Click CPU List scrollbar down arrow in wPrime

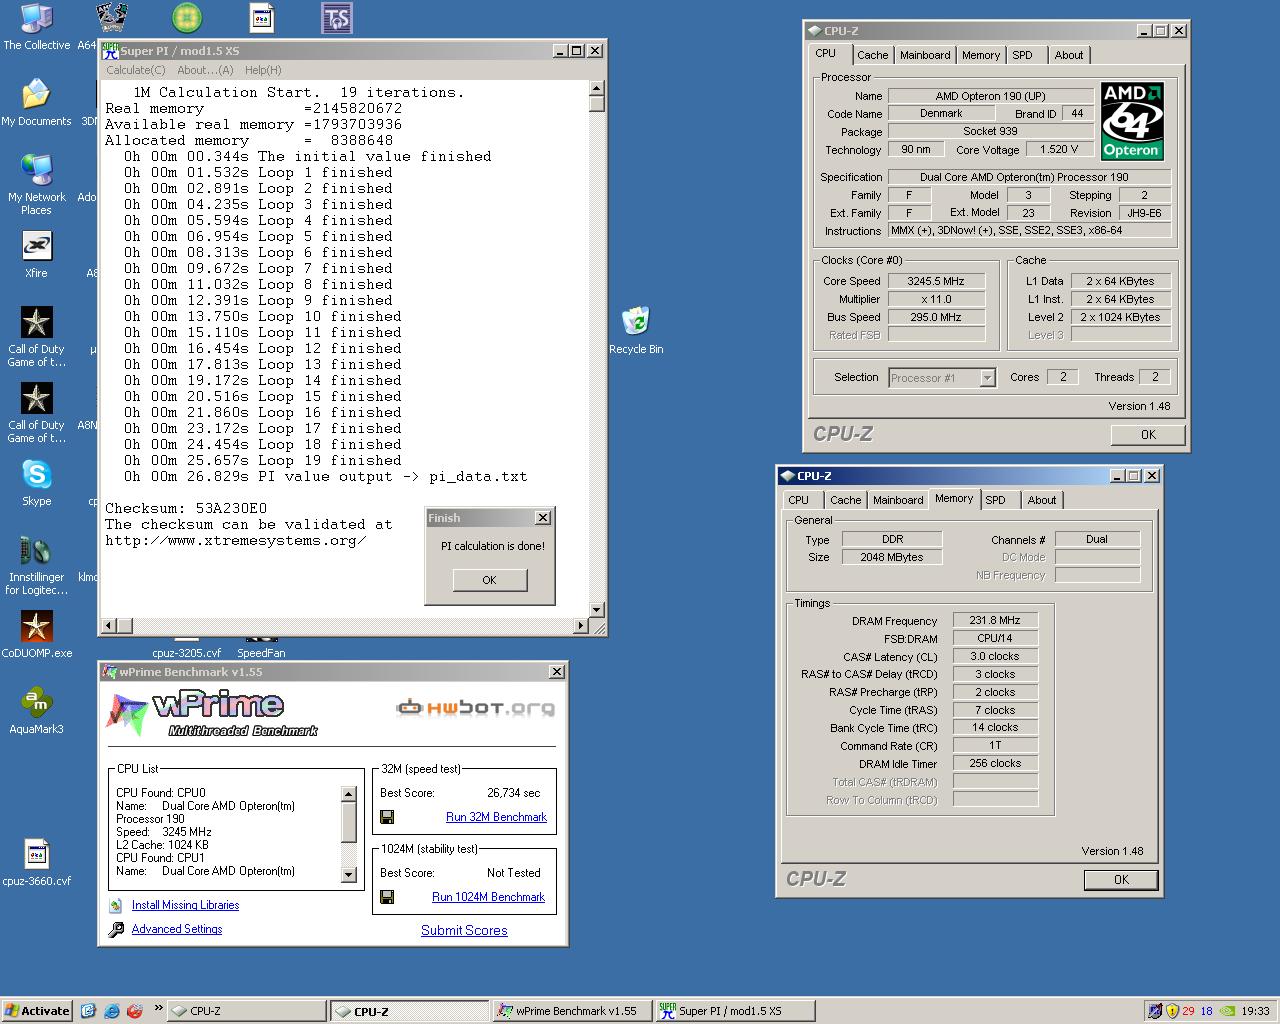click(349, 875)
